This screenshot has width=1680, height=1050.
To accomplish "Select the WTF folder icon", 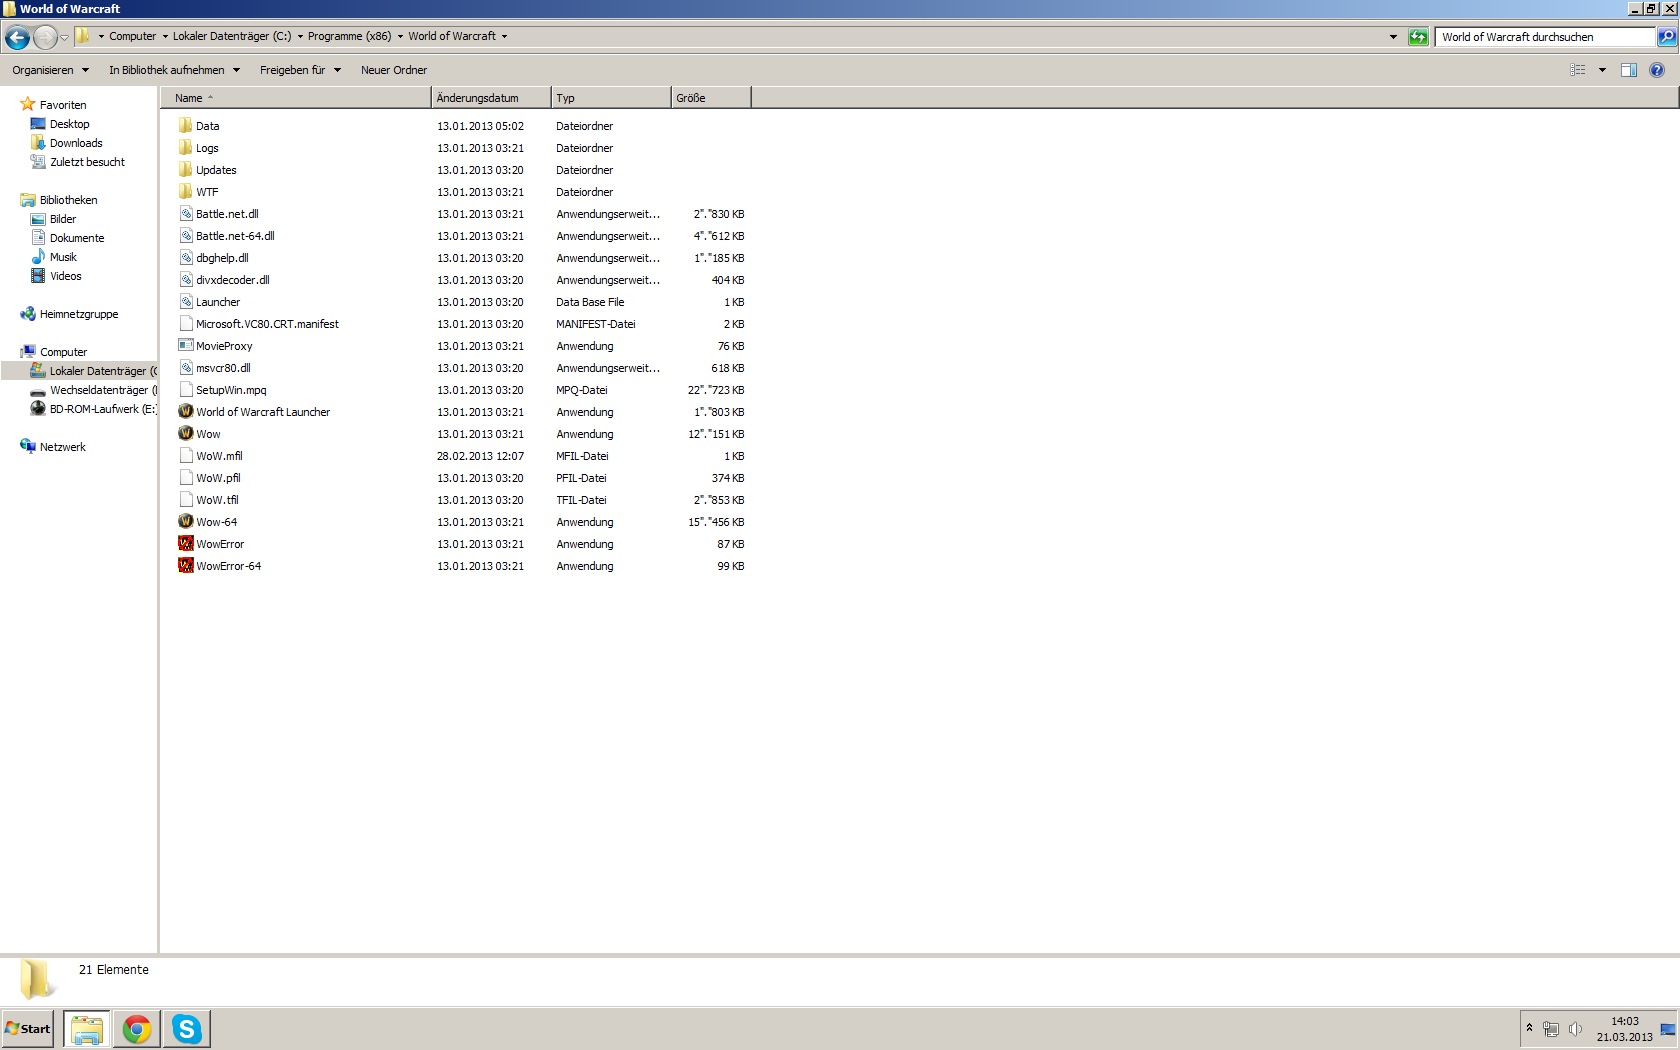I will [x=186, y=192].
